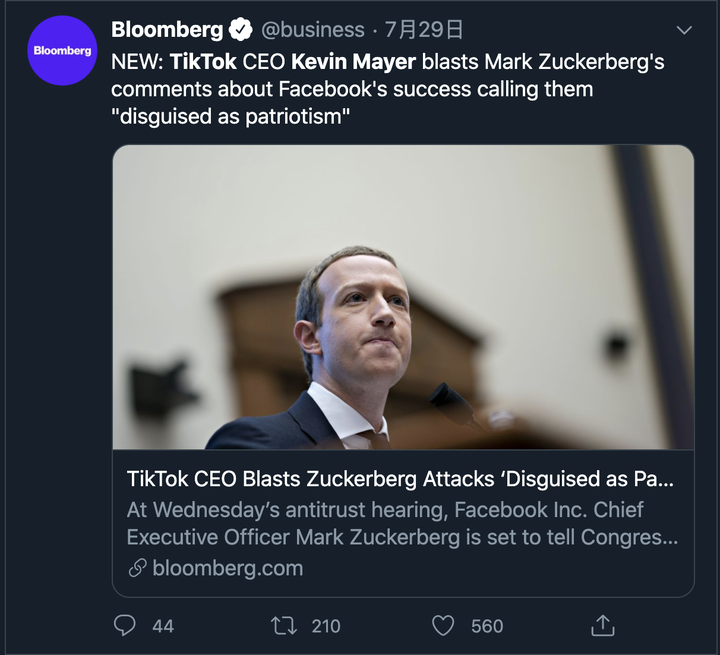
Task: Like the tweet with the heart icon
Action: coord(443,626)
